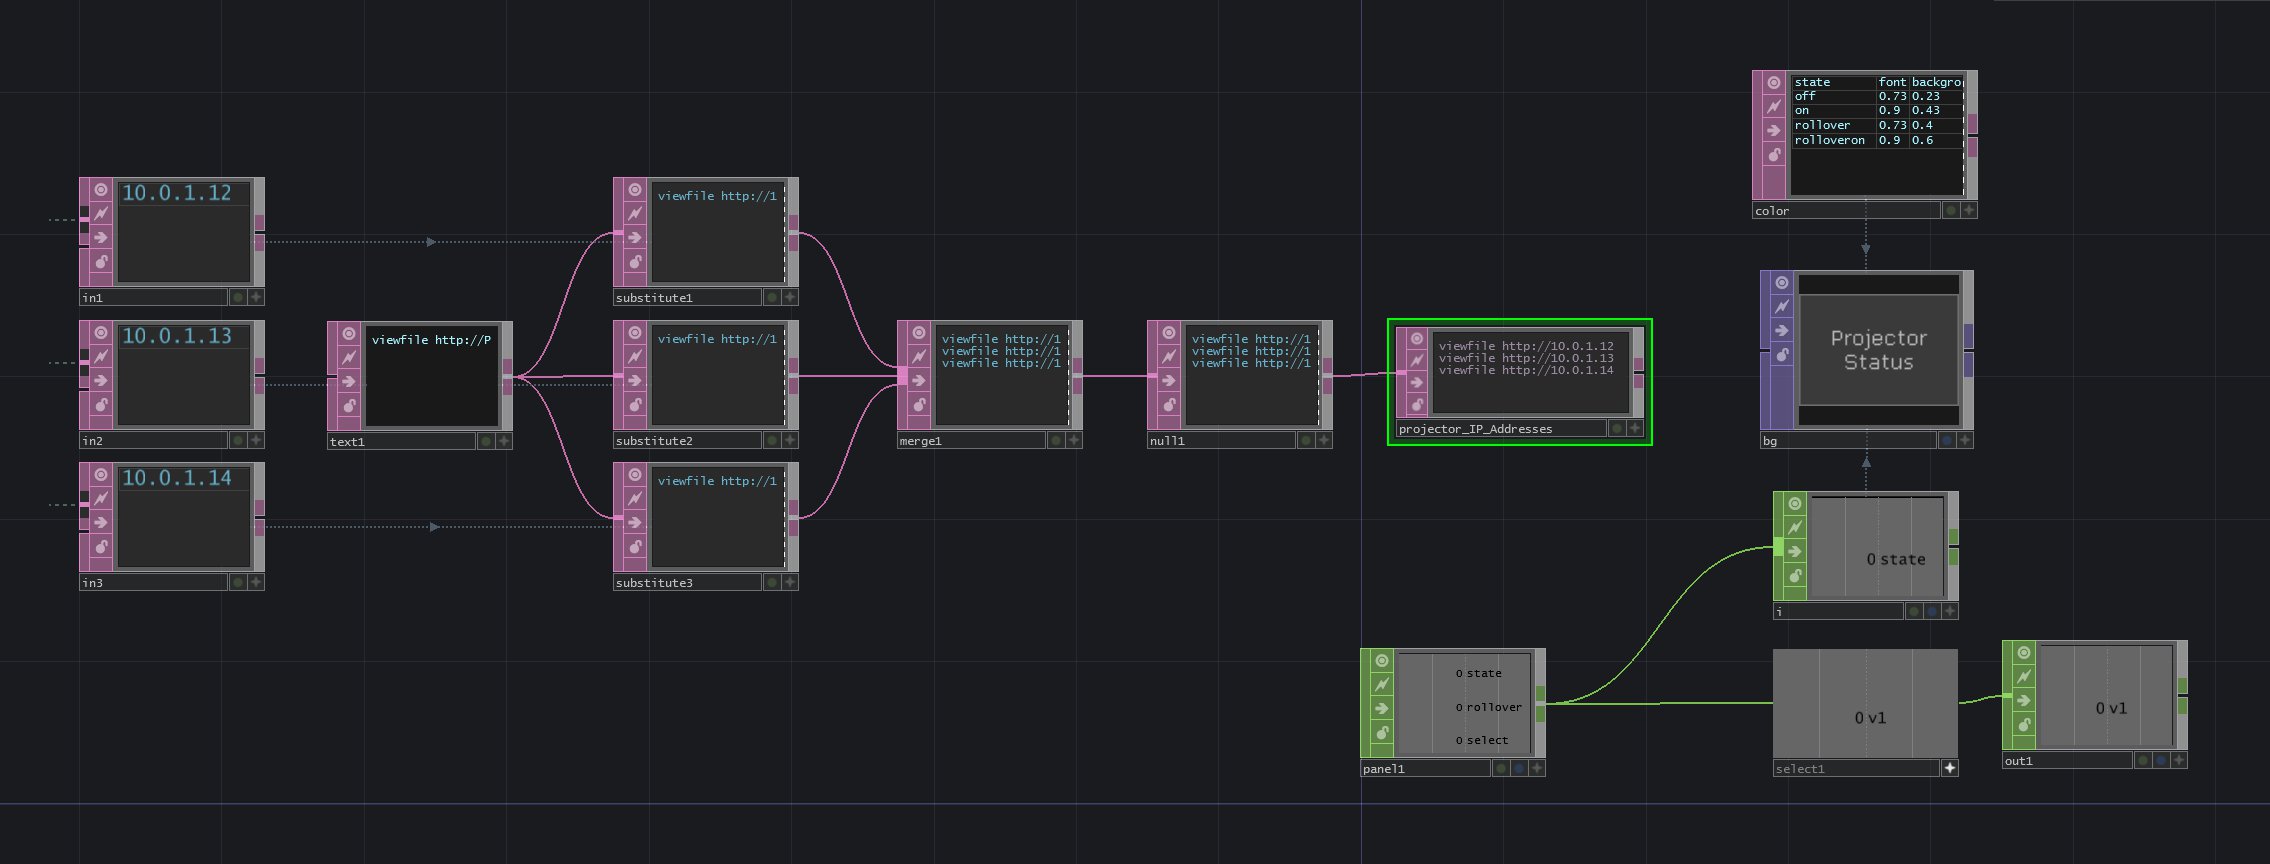Image resolution: width=2270 pixels, height=864 pixels.
Task: Click the plus expander on in3 node
Action: [x=256, y=582]
